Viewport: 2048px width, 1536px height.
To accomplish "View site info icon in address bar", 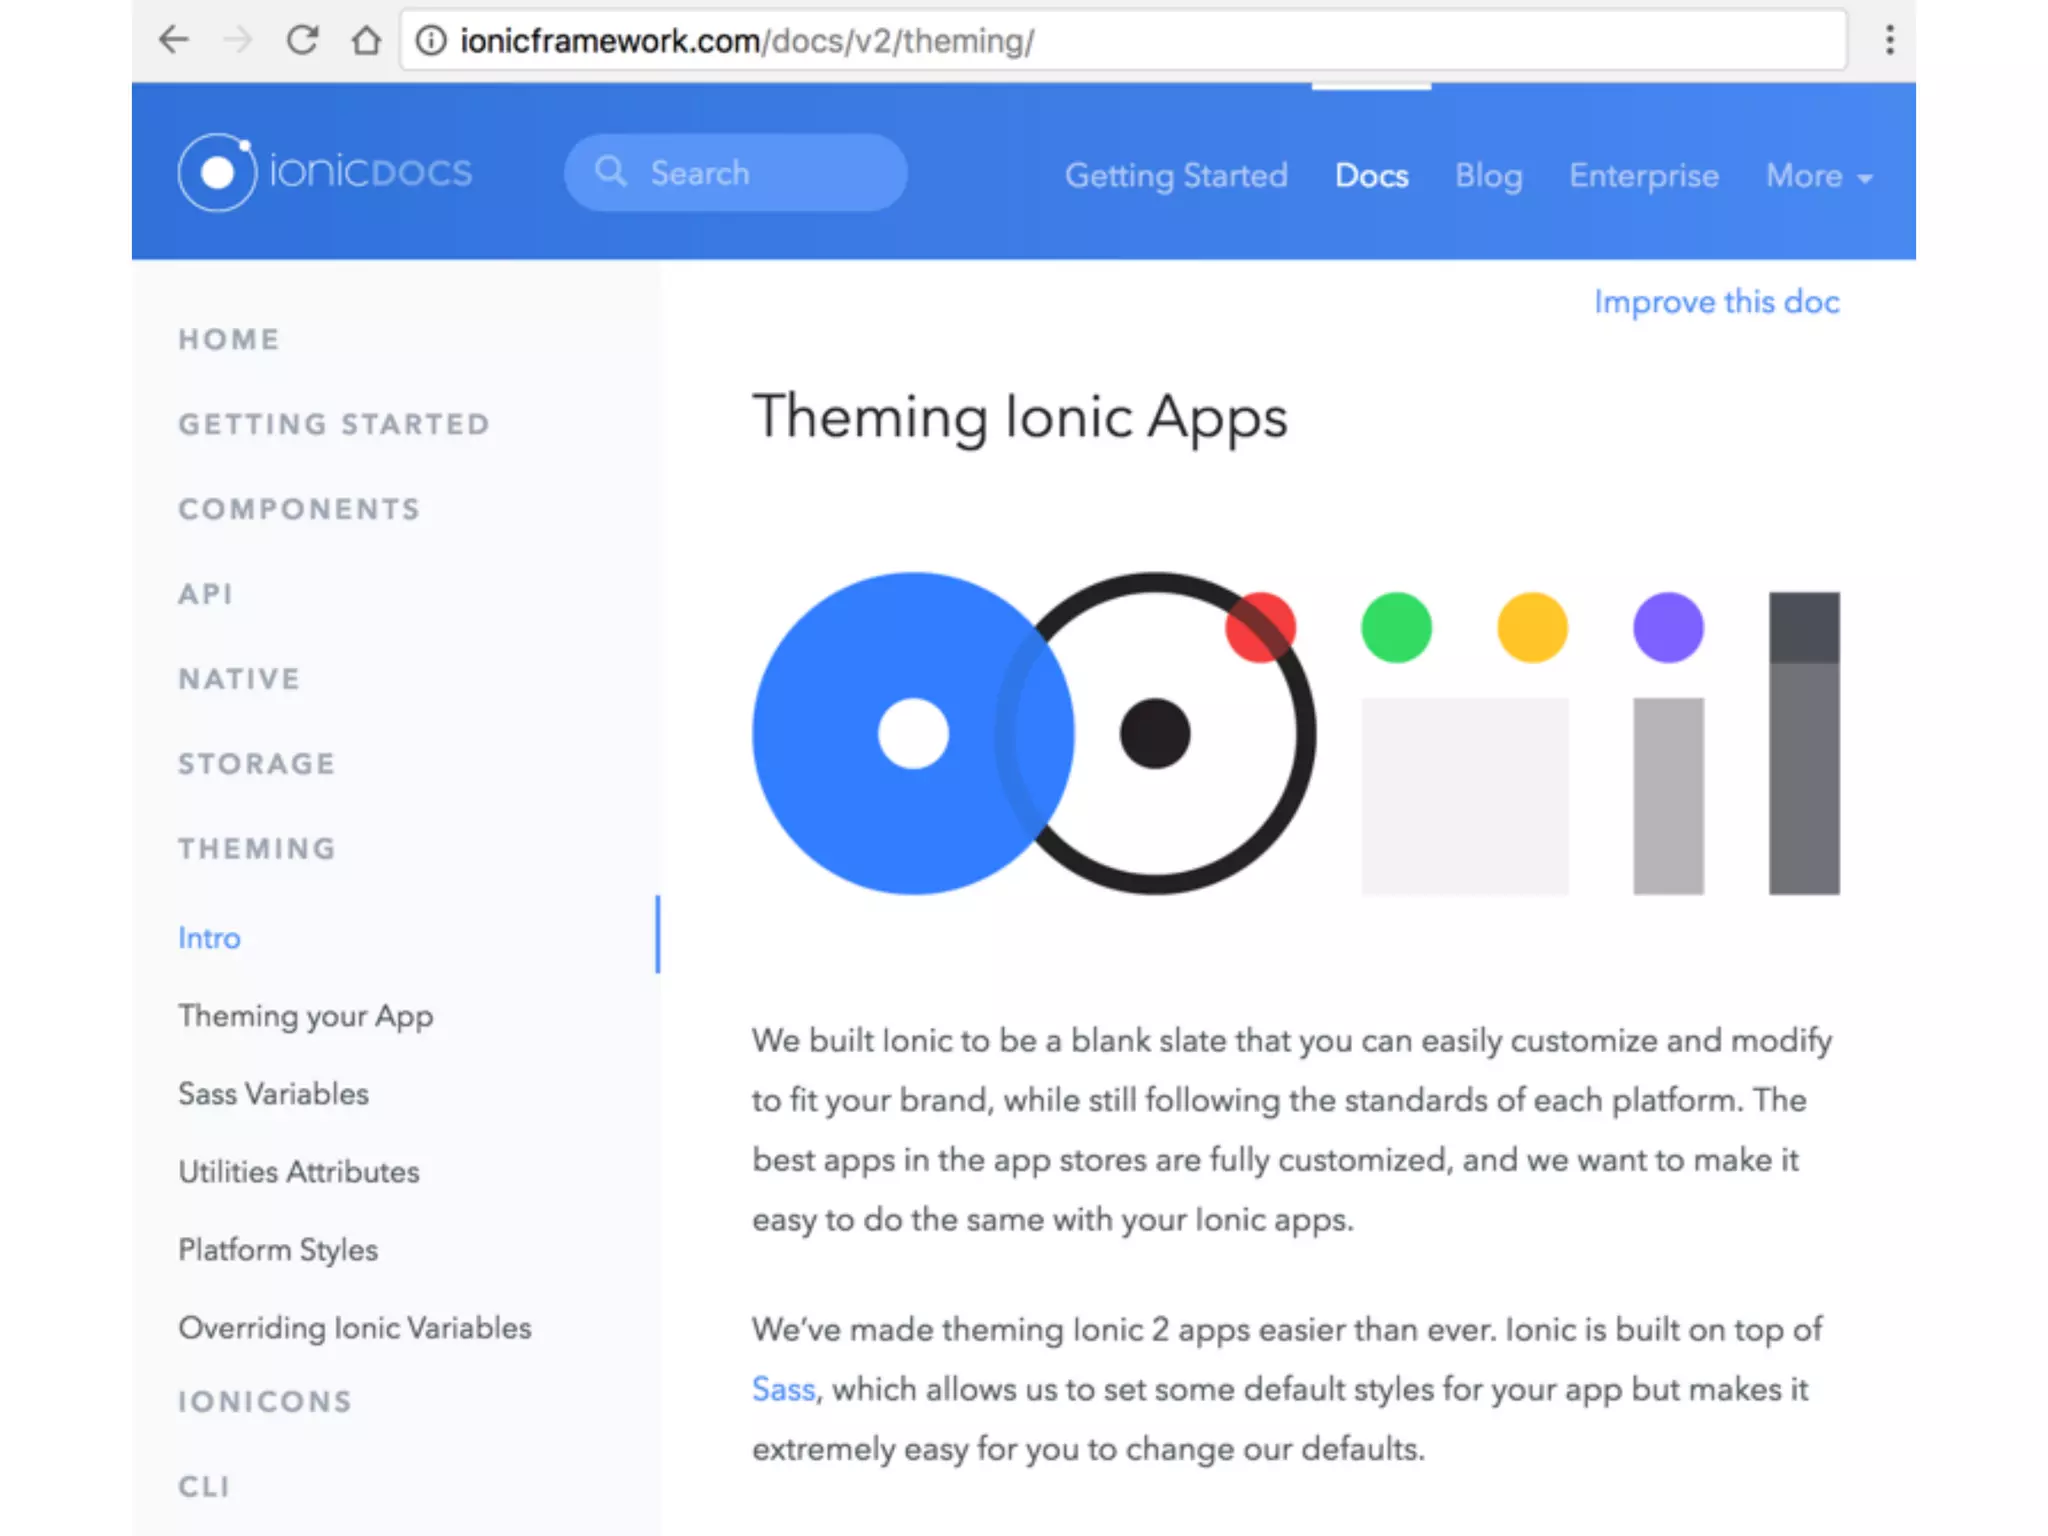I will click(x=431, y=41).
